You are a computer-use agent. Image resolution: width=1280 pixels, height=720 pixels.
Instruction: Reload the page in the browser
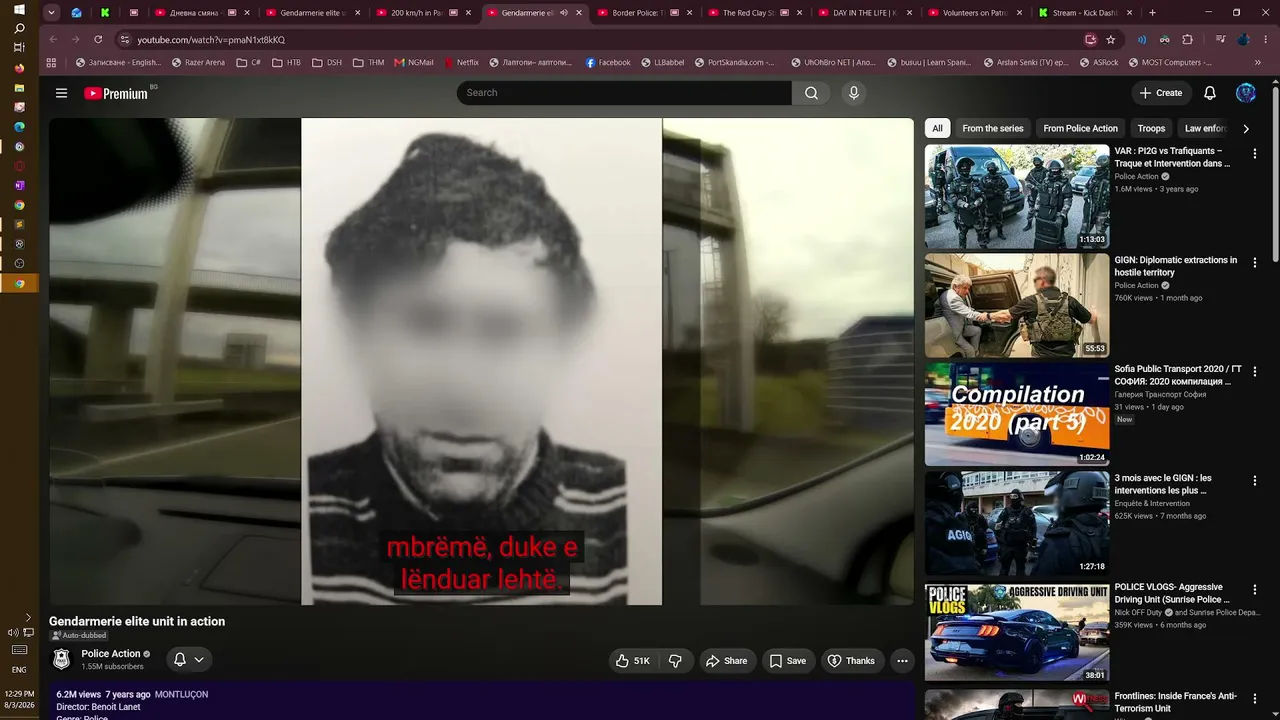pyautogui.click(x=98, y=39)
